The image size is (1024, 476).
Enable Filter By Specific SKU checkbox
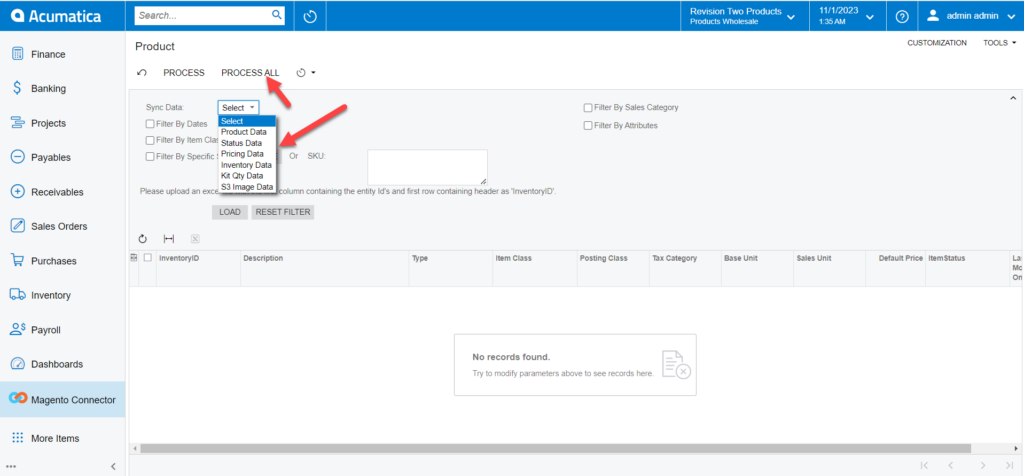tap(150, 156)
